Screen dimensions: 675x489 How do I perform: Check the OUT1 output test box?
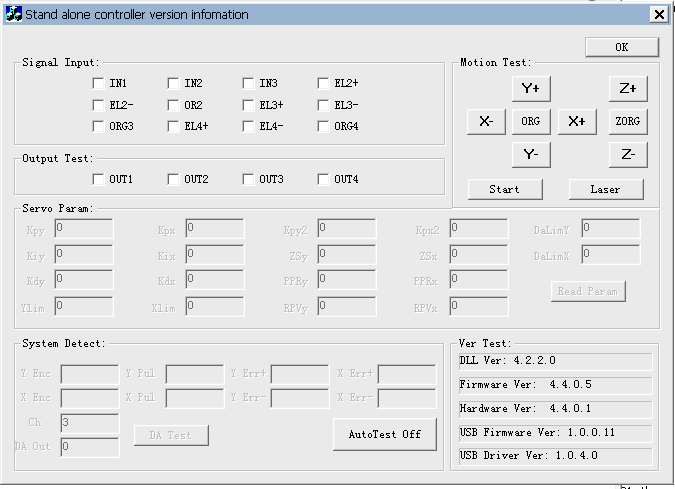pyautogui.click(x=99, y=180)
